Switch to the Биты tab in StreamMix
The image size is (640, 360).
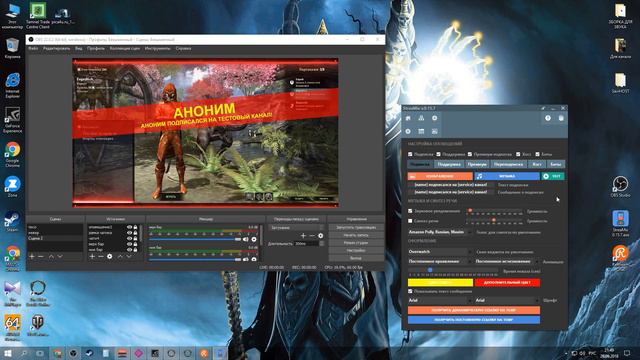556,164
